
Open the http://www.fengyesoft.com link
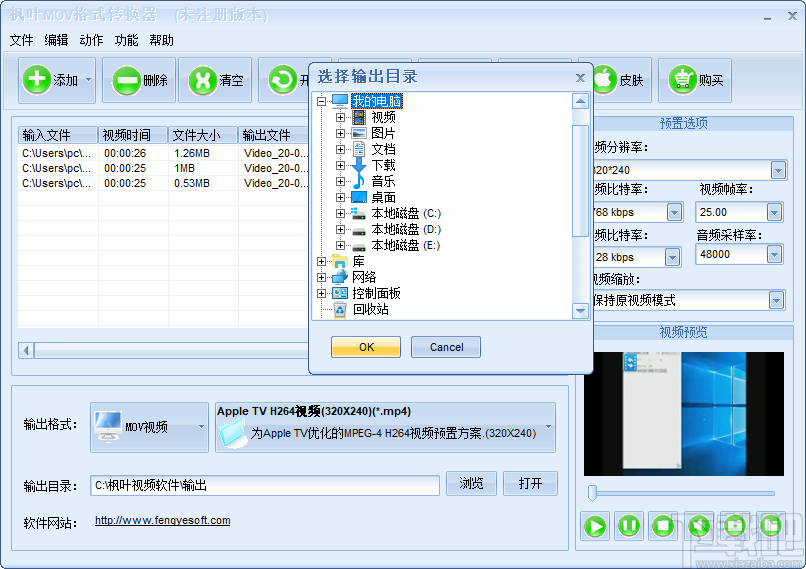[x=162, y=520]
